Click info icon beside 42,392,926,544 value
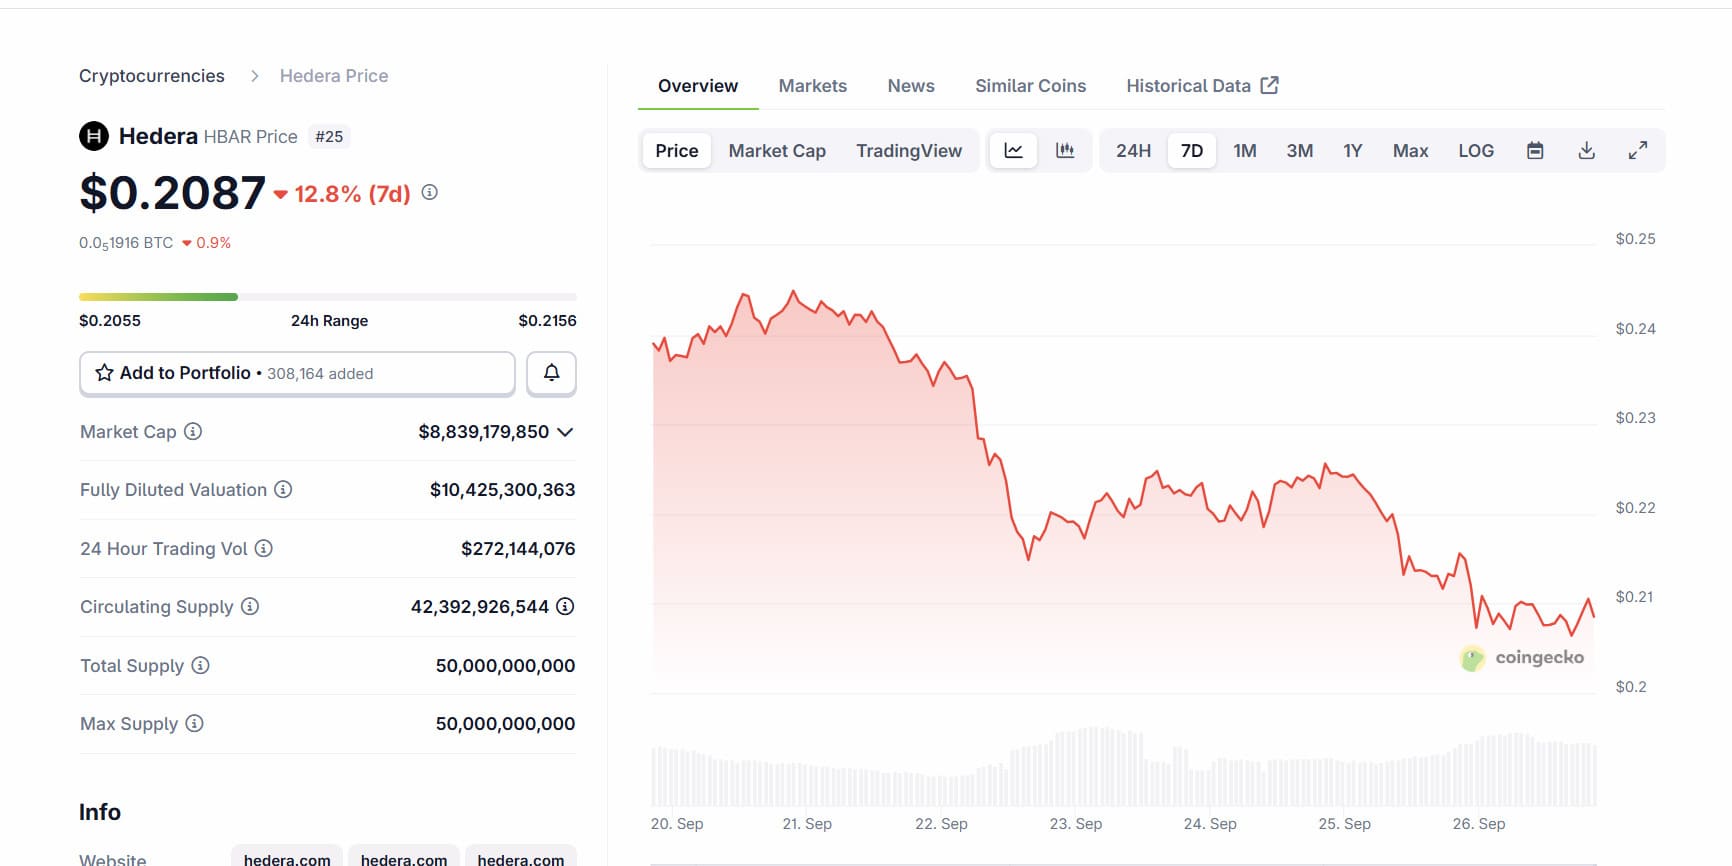This screenshot has width=1732, height=866. (565, 606)
